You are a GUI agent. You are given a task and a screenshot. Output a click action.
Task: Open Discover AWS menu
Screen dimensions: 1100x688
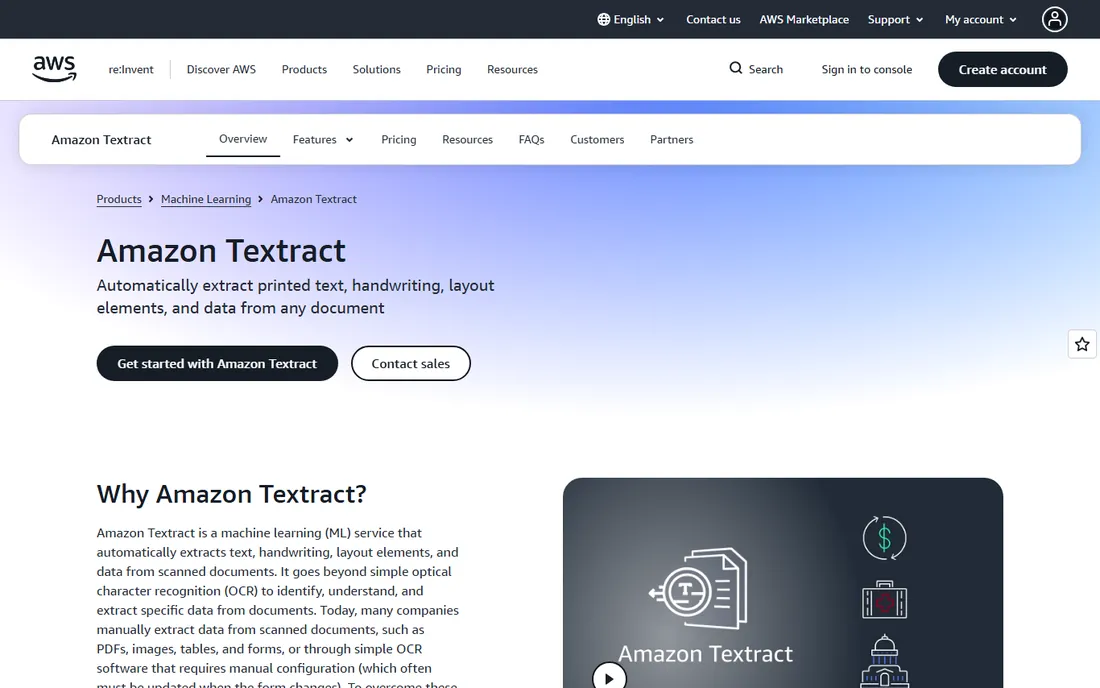221,69
